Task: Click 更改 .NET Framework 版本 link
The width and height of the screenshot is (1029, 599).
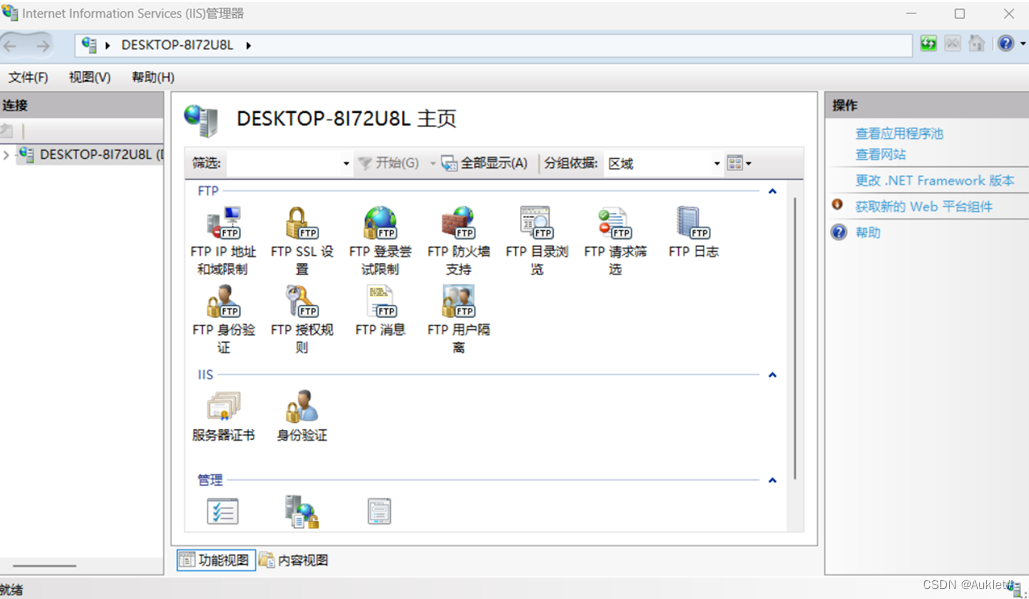Action: [x=934, y=180]
